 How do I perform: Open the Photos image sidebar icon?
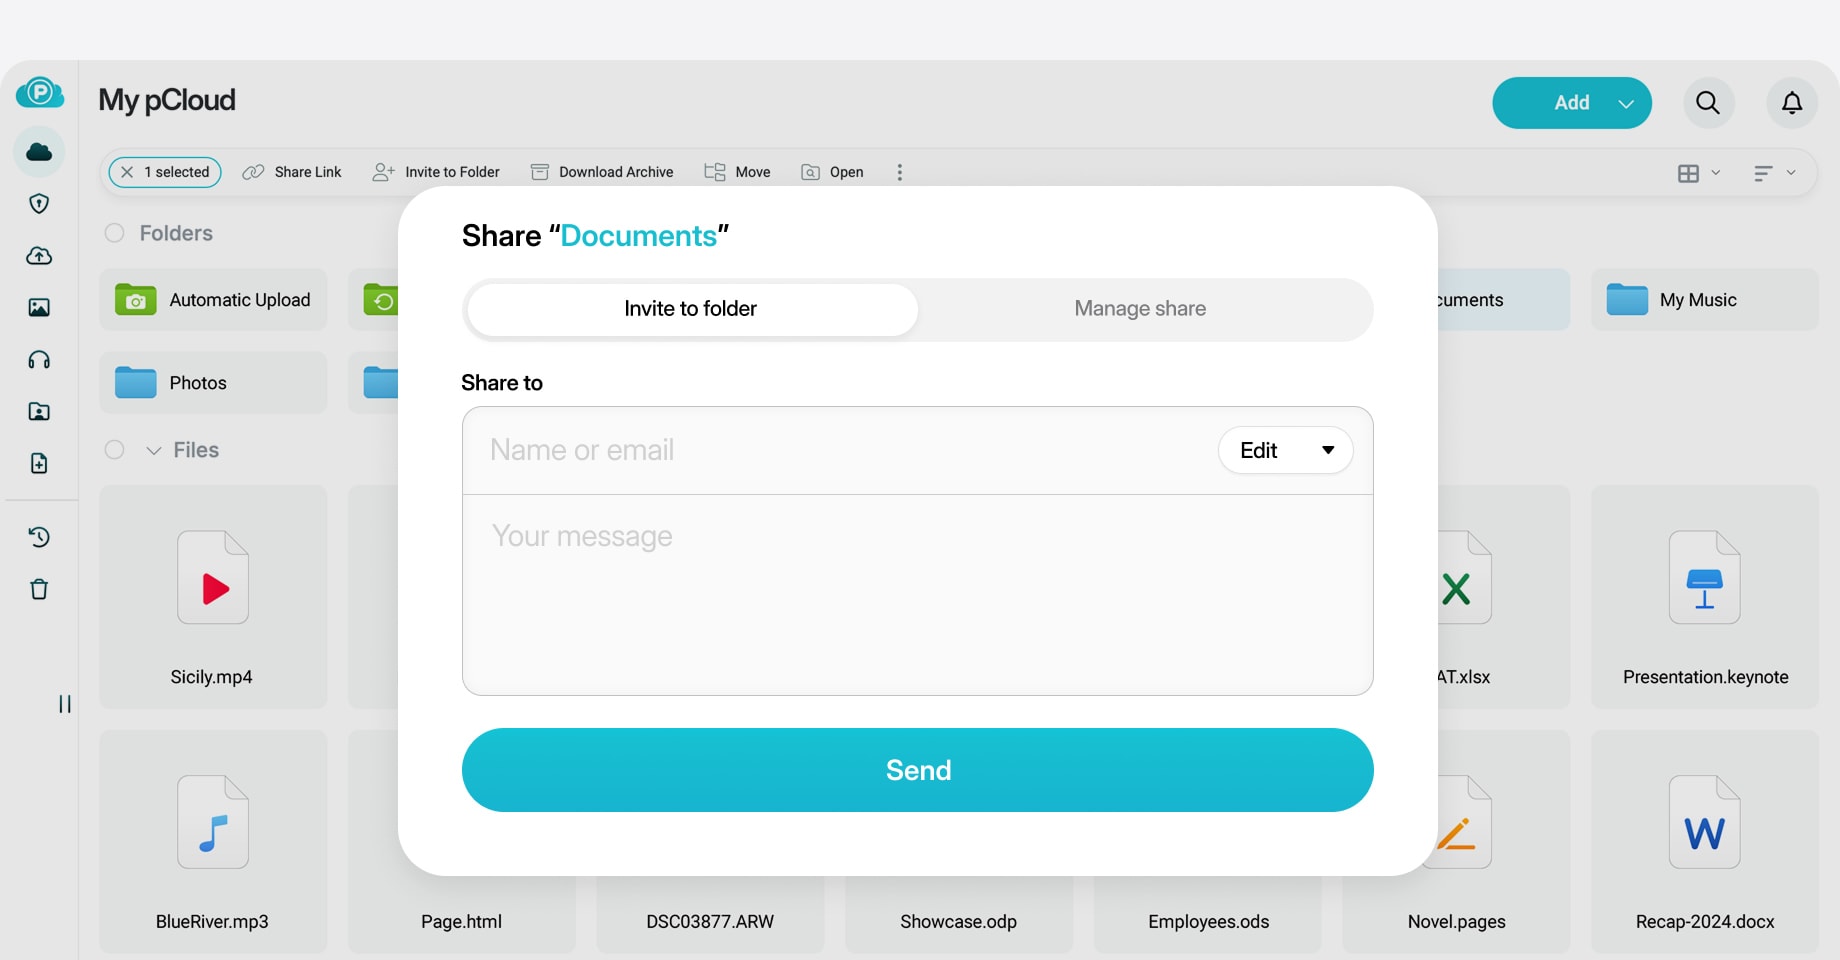pos(39,308)
